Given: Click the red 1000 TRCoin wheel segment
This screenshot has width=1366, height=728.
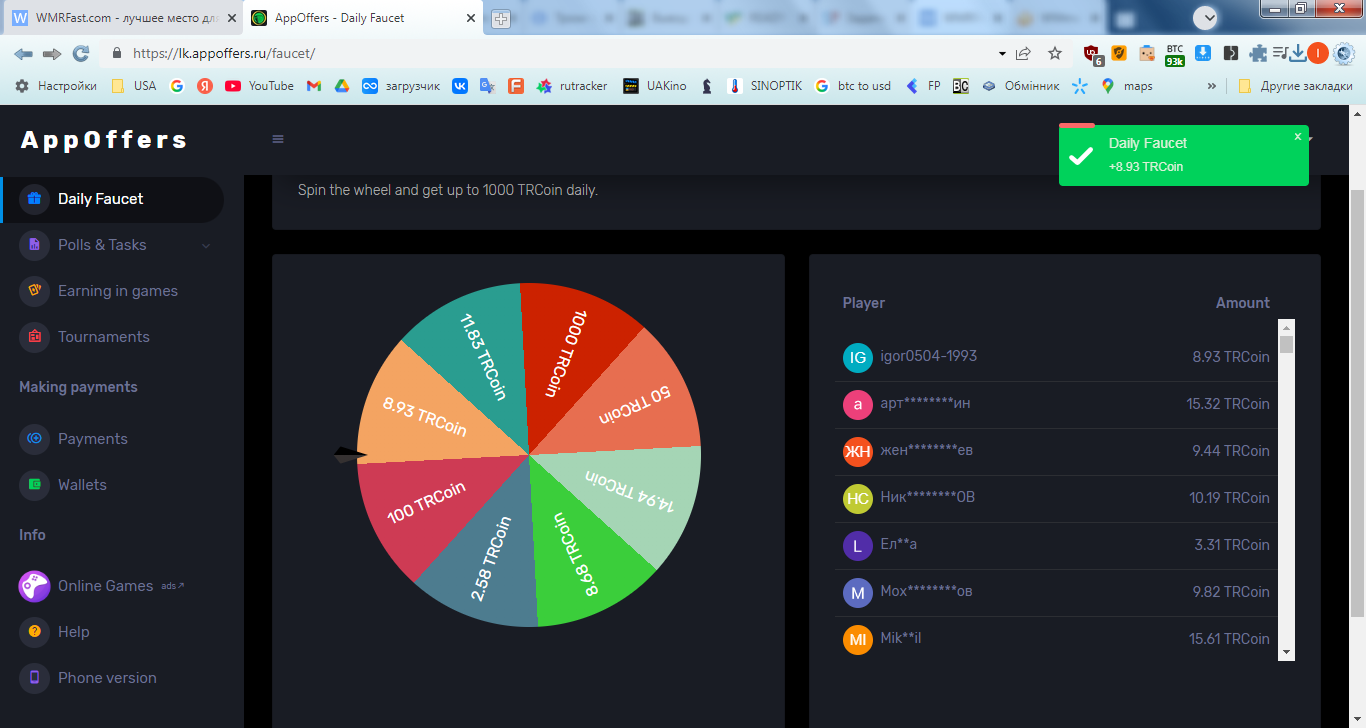Looking at the screenshot, I should (573, 355).
